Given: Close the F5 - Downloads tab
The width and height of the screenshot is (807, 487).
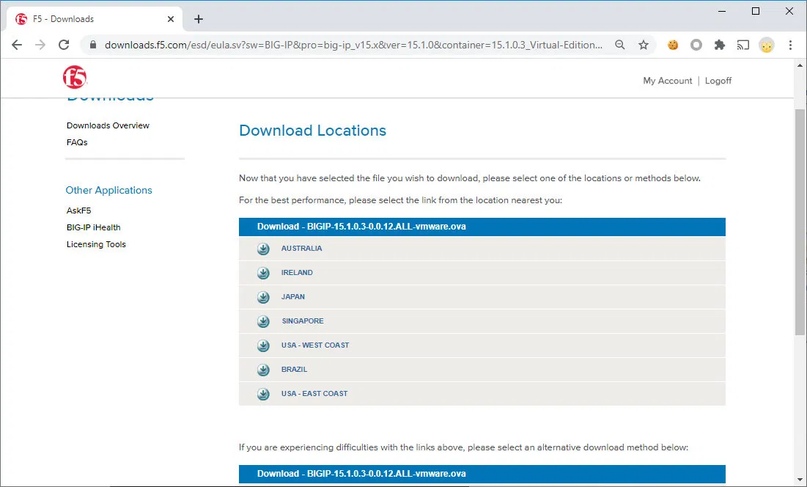Looking at the screenshot, I should pos(171,19).
